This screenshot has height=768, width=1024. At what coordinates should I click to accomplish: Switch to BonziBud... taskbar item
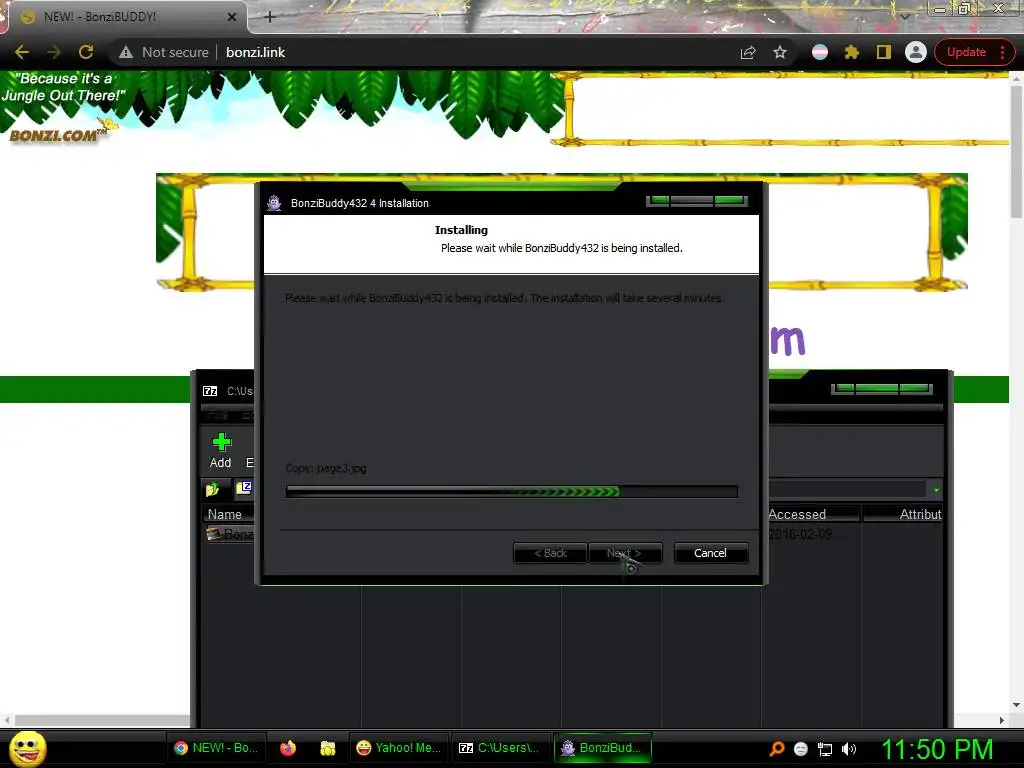click(x=602, y=748)
